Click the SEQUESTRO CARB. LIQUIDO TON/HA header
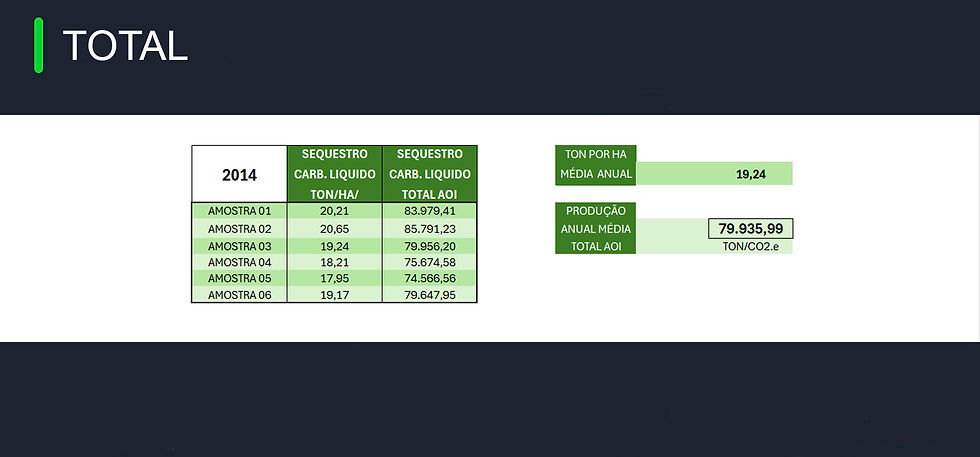The height and width of the screenshot is (457, 980). [x=334, y=174]
